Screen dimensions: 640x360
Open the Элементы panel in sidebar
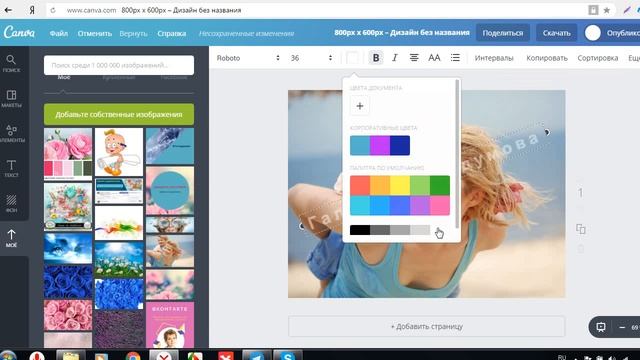(11, 134)
